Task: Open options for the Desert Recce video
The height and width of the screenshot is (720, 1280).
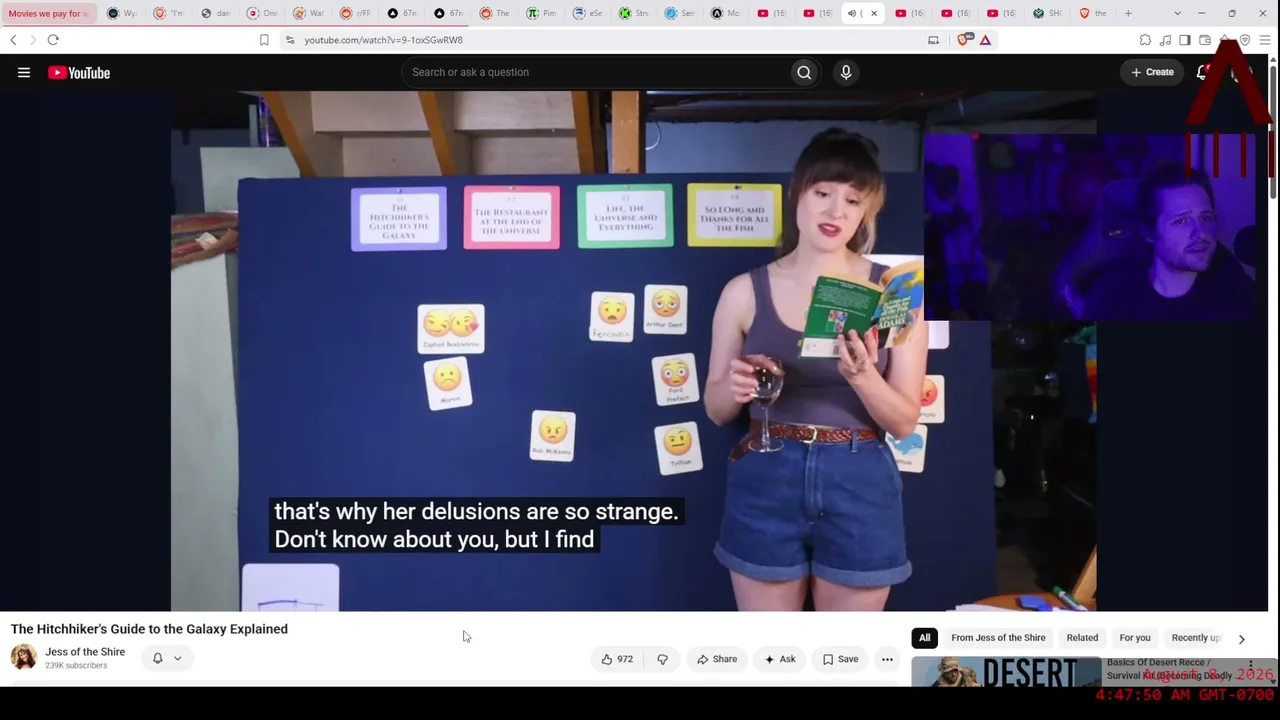Action: tap(1250, 666)
